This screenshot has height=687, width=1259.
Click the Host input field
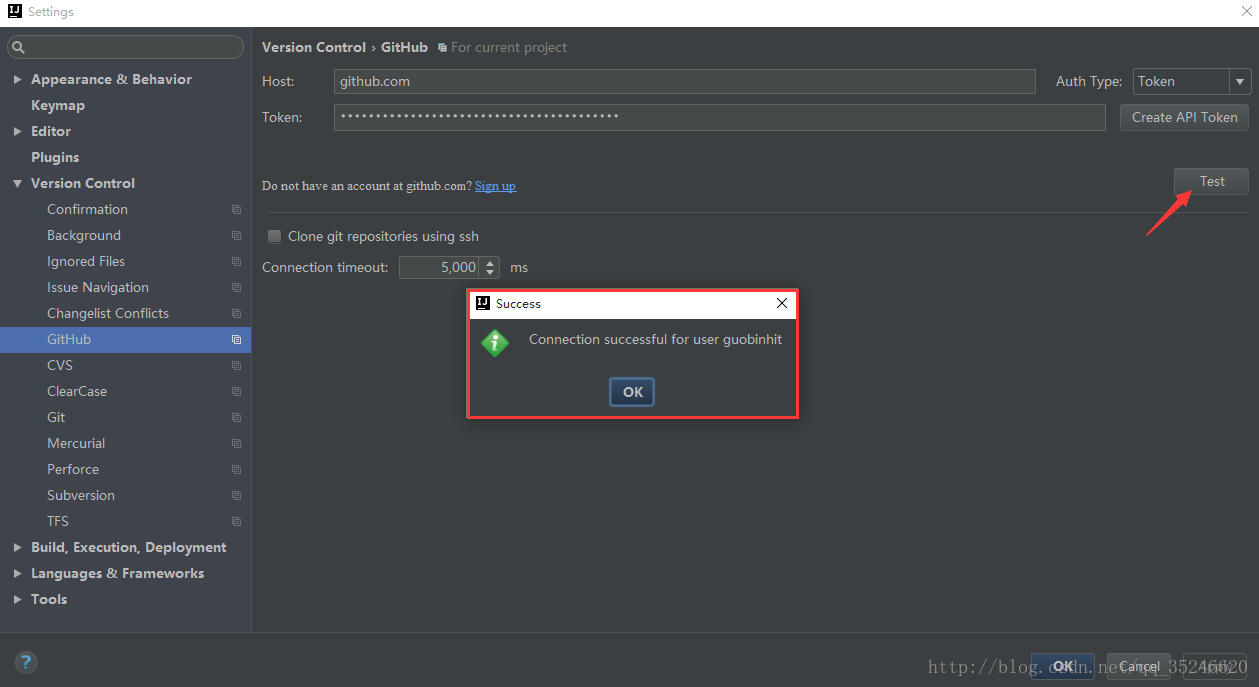click(x=685, y=82)
